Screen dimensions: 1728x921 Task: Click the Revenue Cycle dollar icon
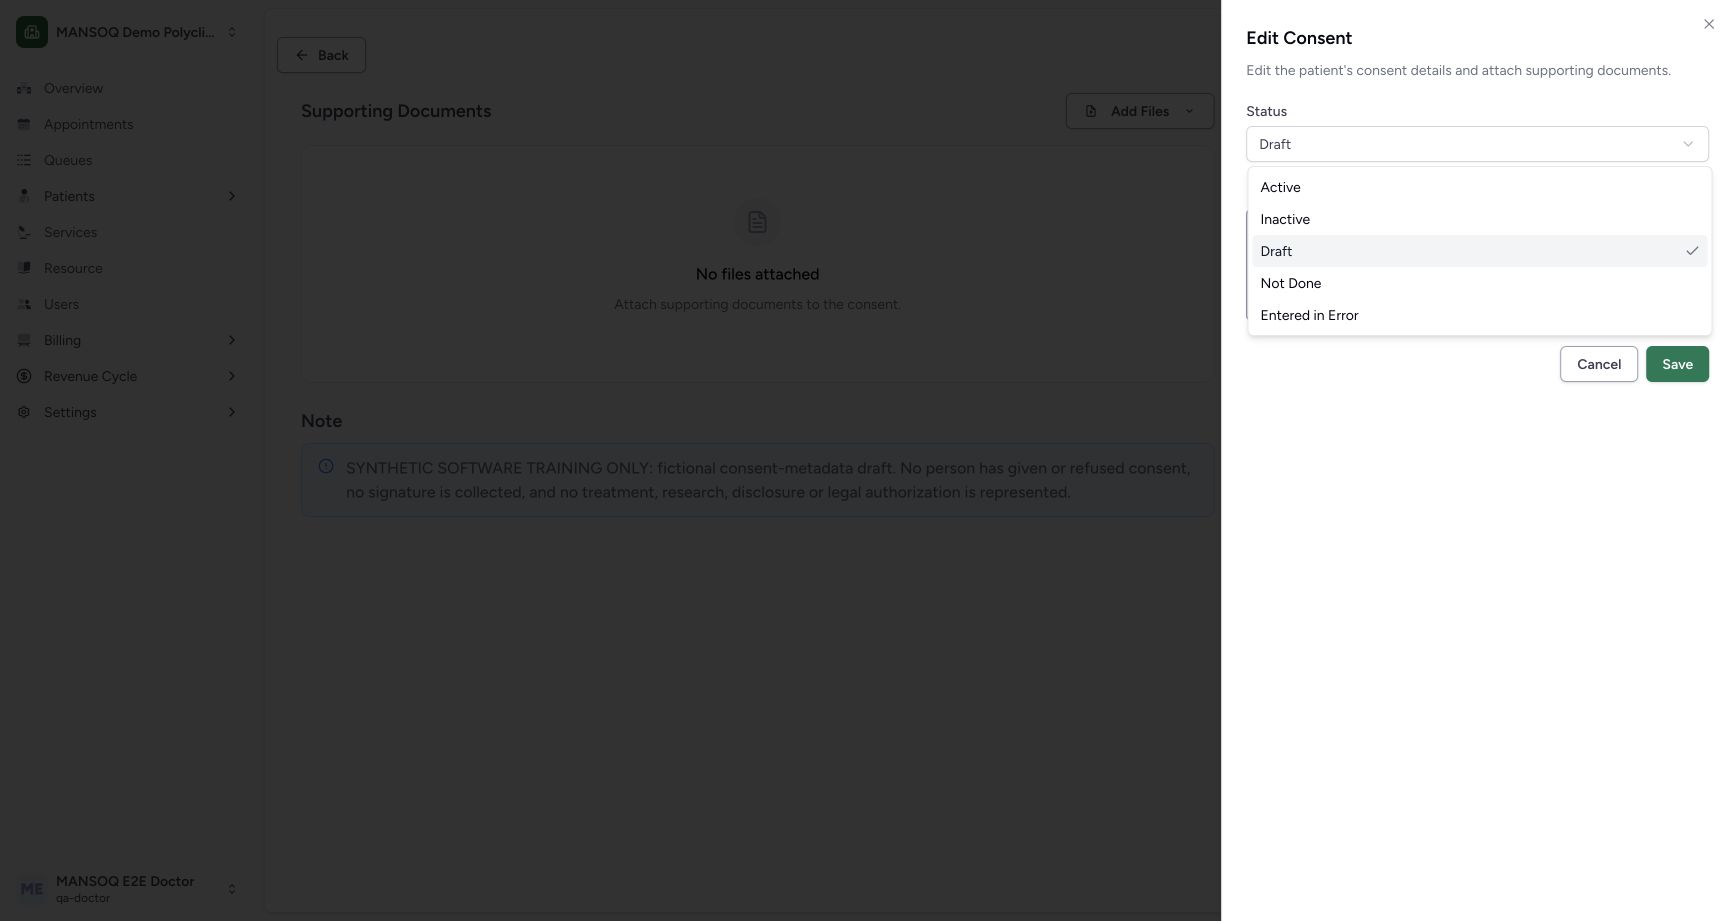click(x=24, y=376)
